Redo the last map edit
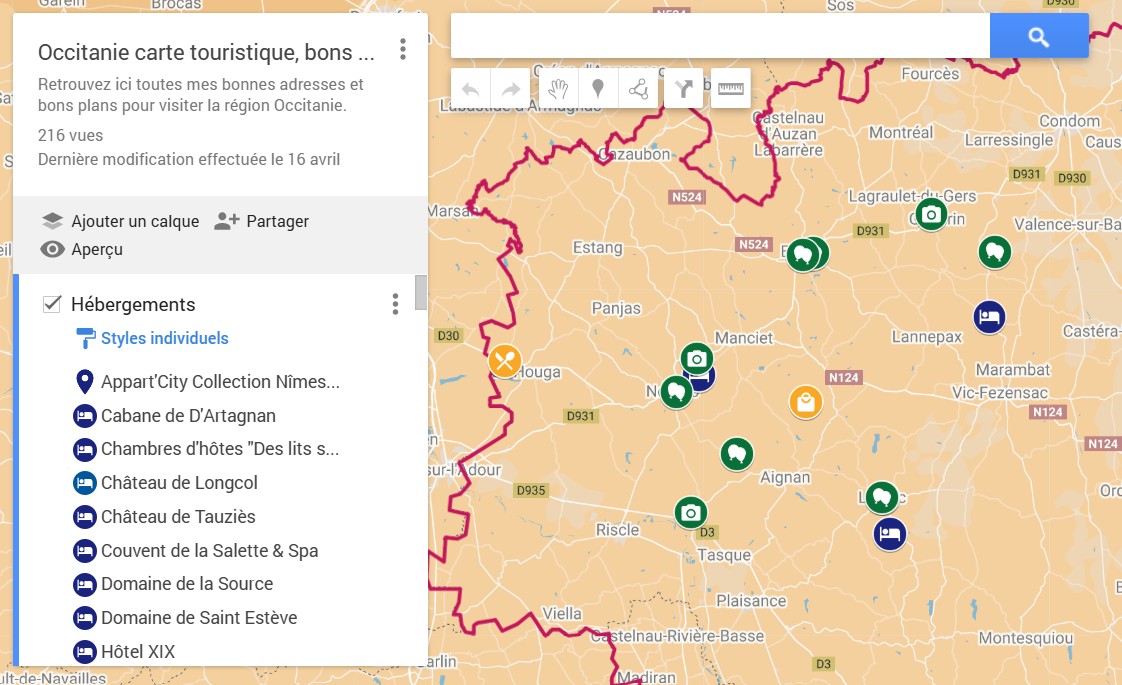Screen dimensions: 1122x685 click(x=510, y=89)
